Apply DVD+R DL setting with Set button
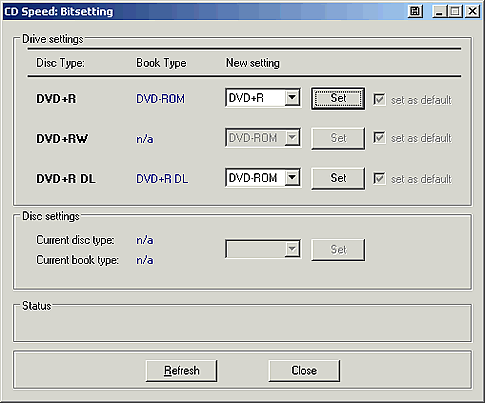The image size is (485, 403). pyautogui.click(x=338, y=178)
